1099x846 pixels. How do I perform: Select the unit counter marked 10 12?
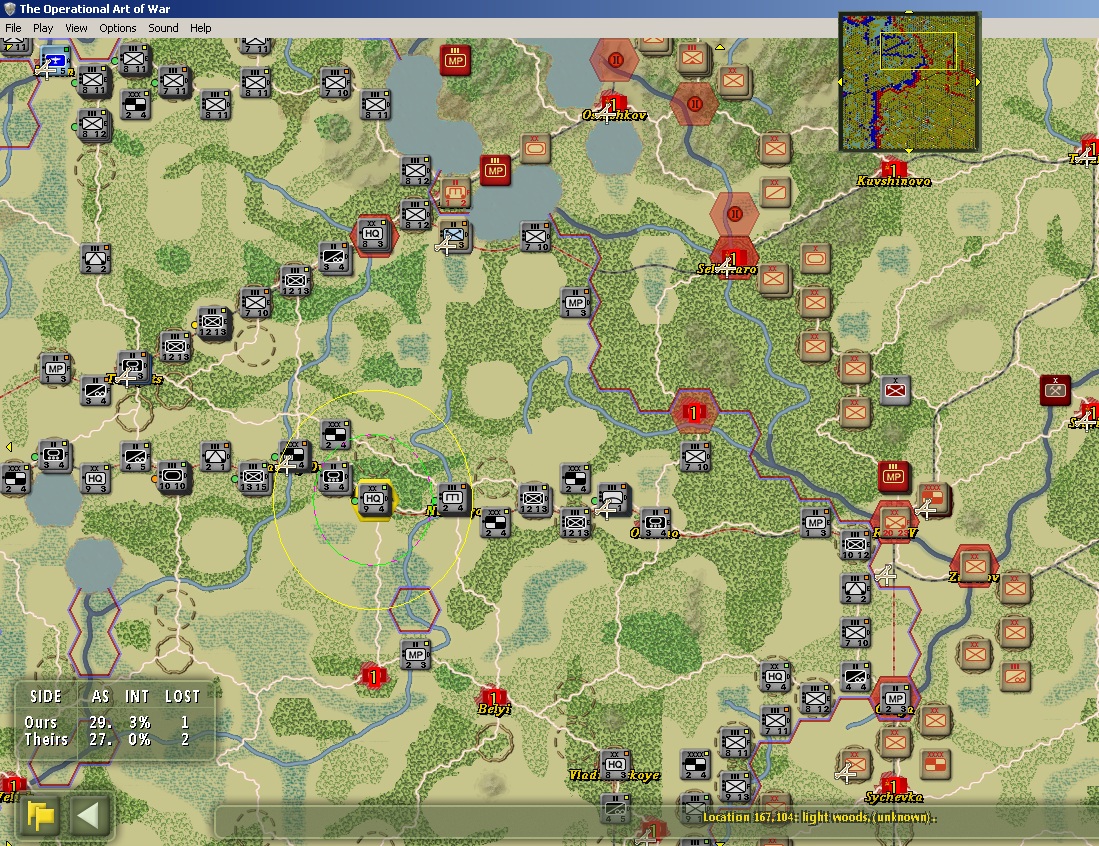pos(856,545)
